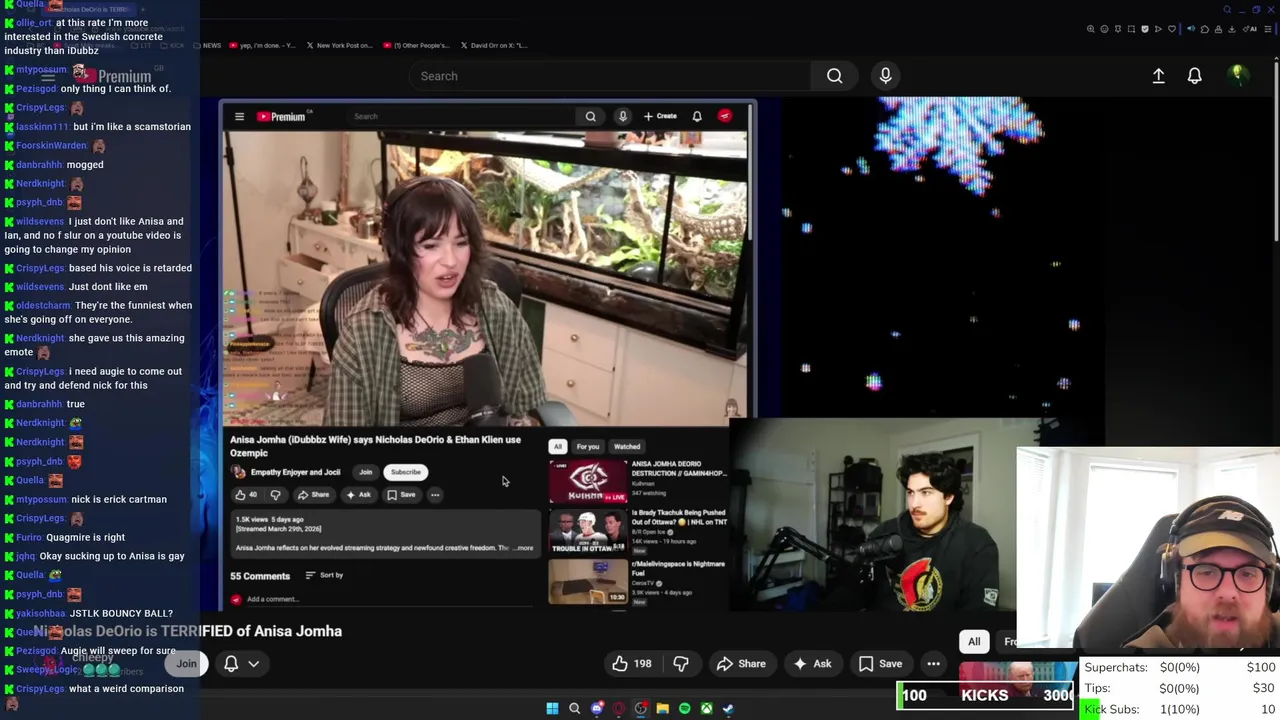Open inner YouTube account avatar
The image size is (1280, 720).
click(x=725, y=116)
